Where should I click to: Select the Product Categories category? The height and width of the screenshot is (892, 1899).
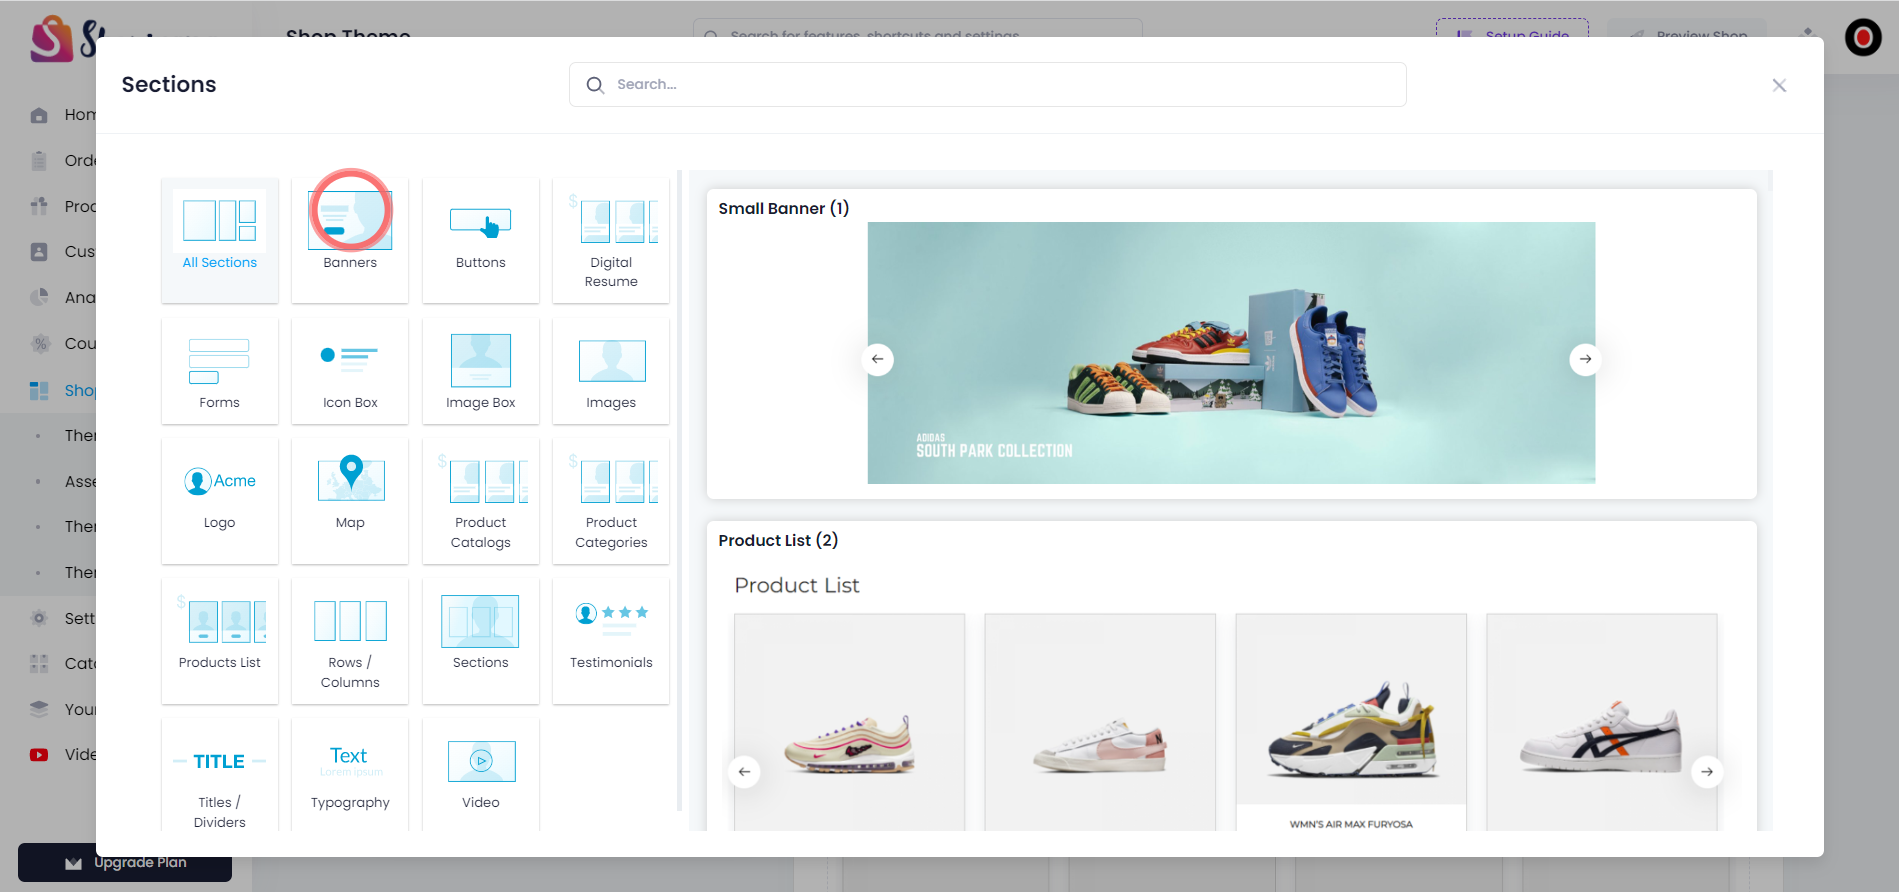(611, 502)
